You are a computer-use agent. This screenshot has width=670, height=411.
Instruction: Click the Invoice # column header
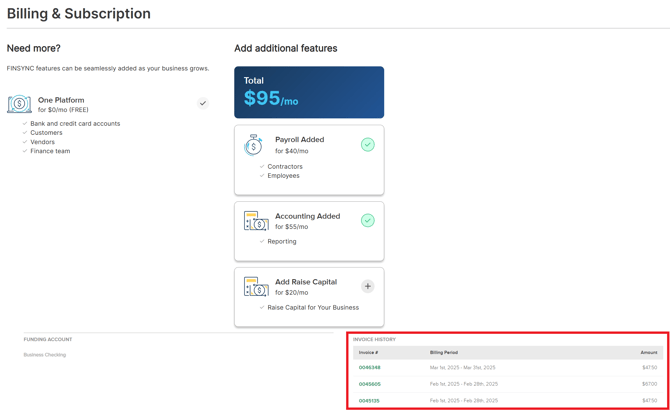tap(368, 353)
